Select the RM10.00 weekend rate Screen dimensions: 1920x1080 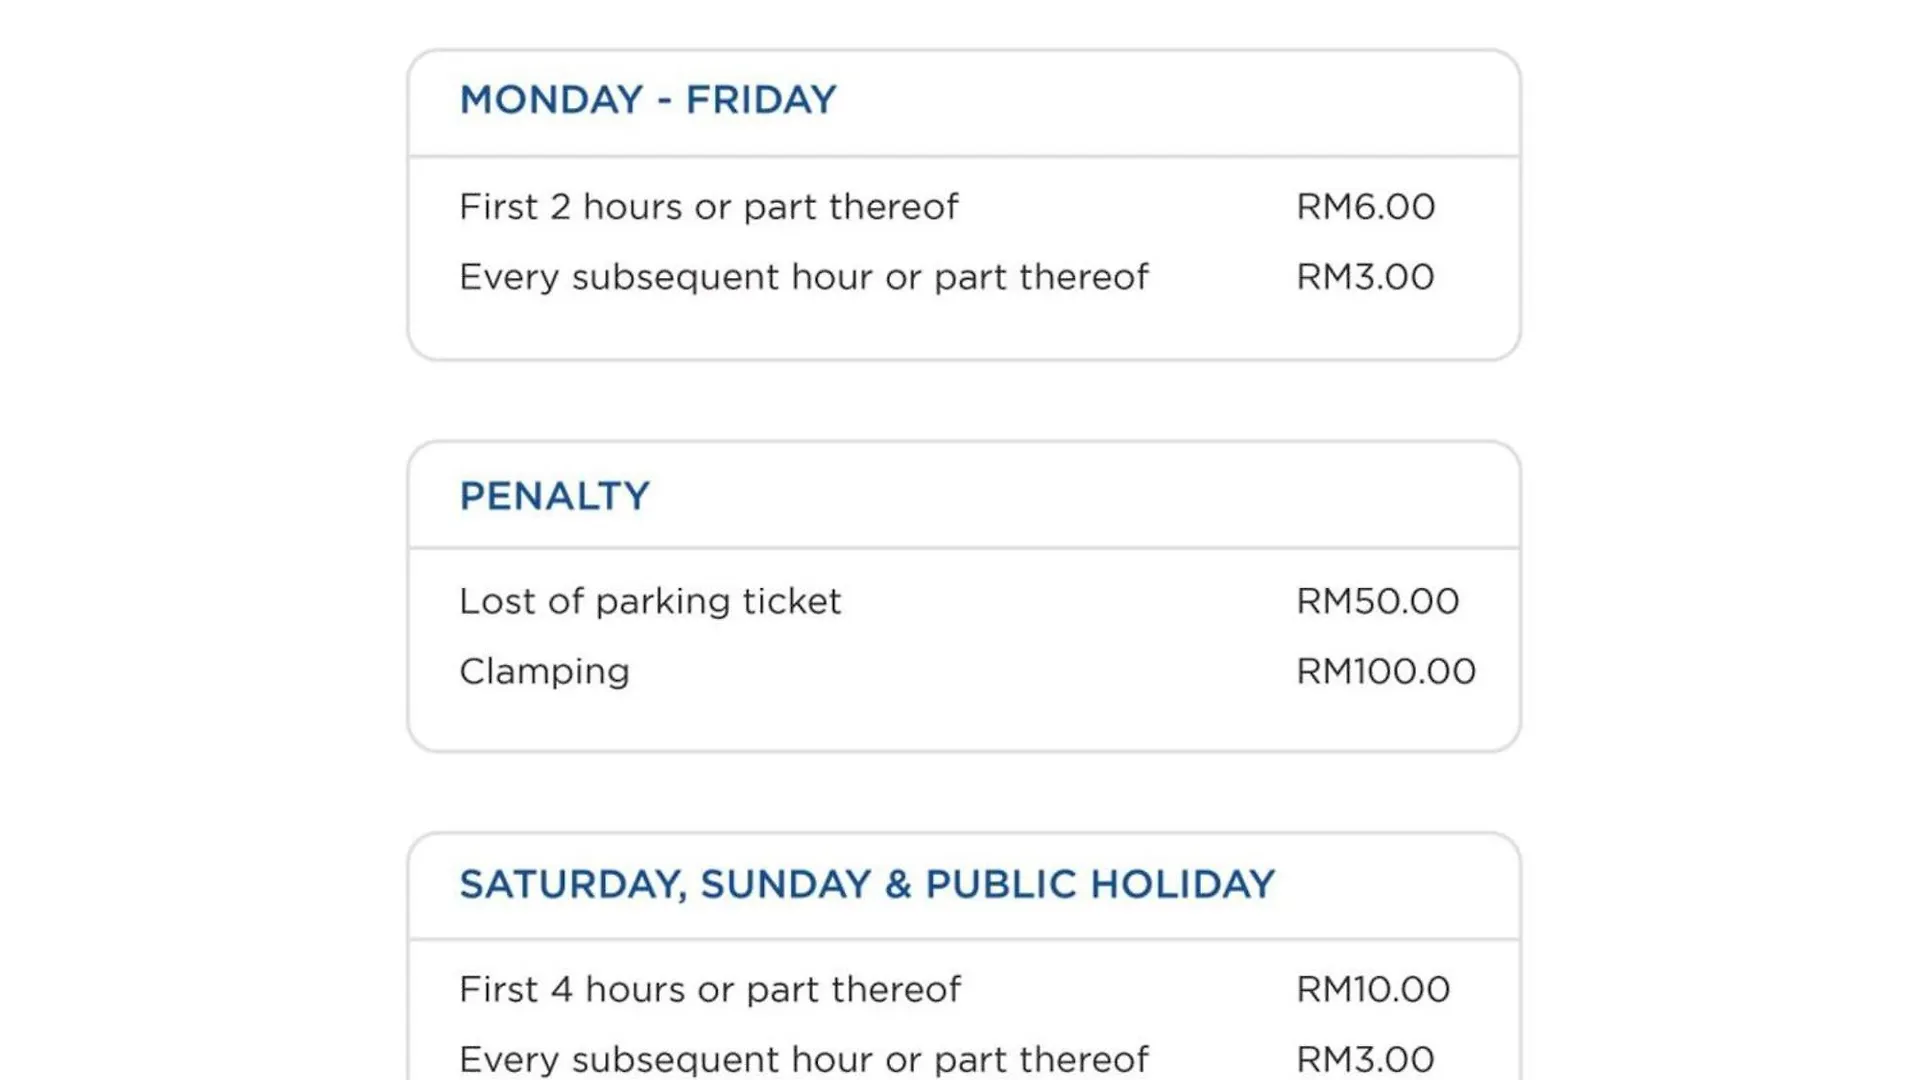pos(1373,989)
